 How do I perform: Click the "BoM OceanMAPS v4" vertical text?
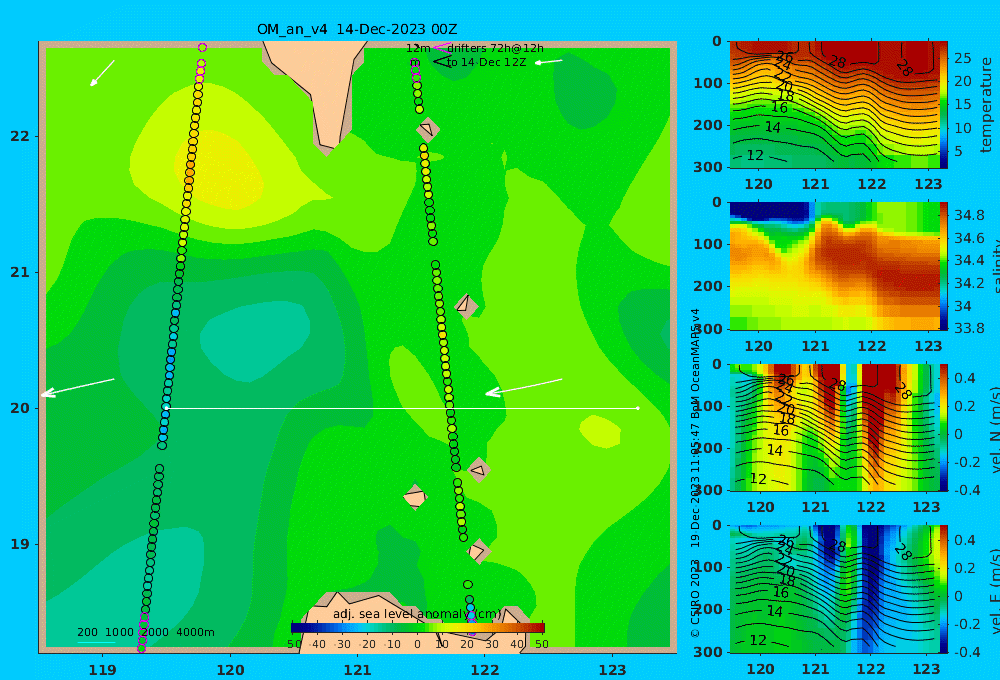tap(695, 364)
